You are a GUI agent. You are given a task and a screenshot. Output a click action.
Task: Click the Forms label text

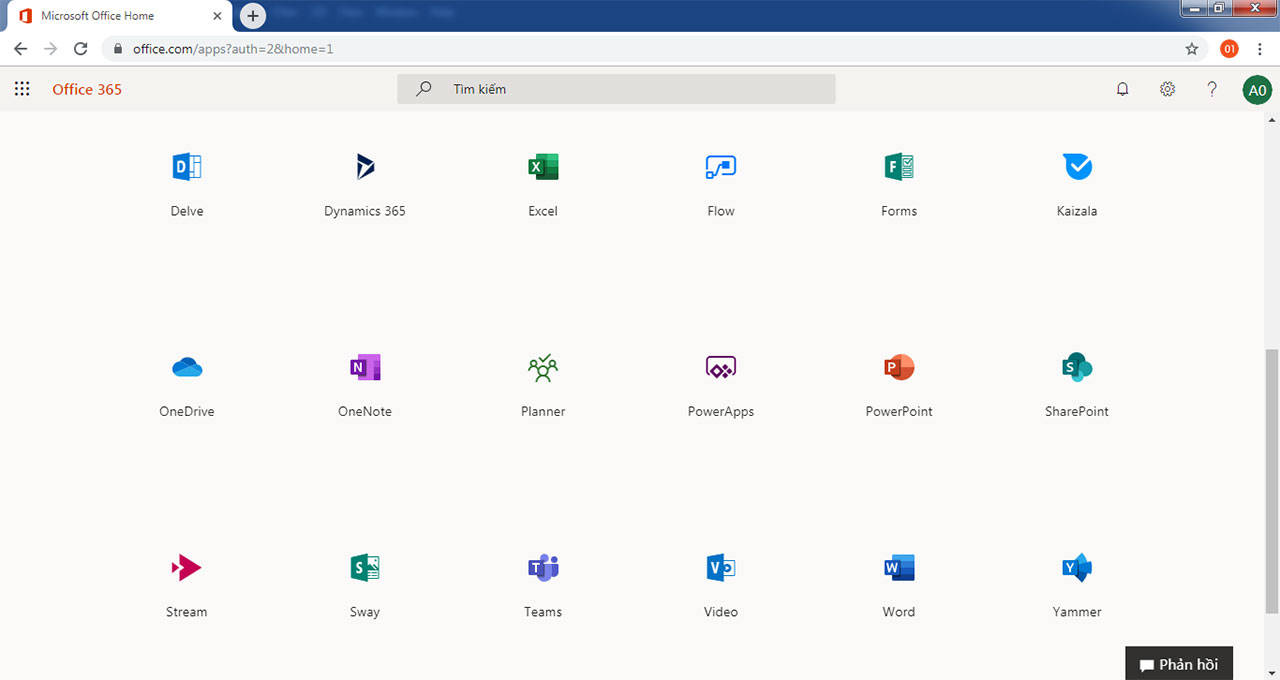click(899, 211)
